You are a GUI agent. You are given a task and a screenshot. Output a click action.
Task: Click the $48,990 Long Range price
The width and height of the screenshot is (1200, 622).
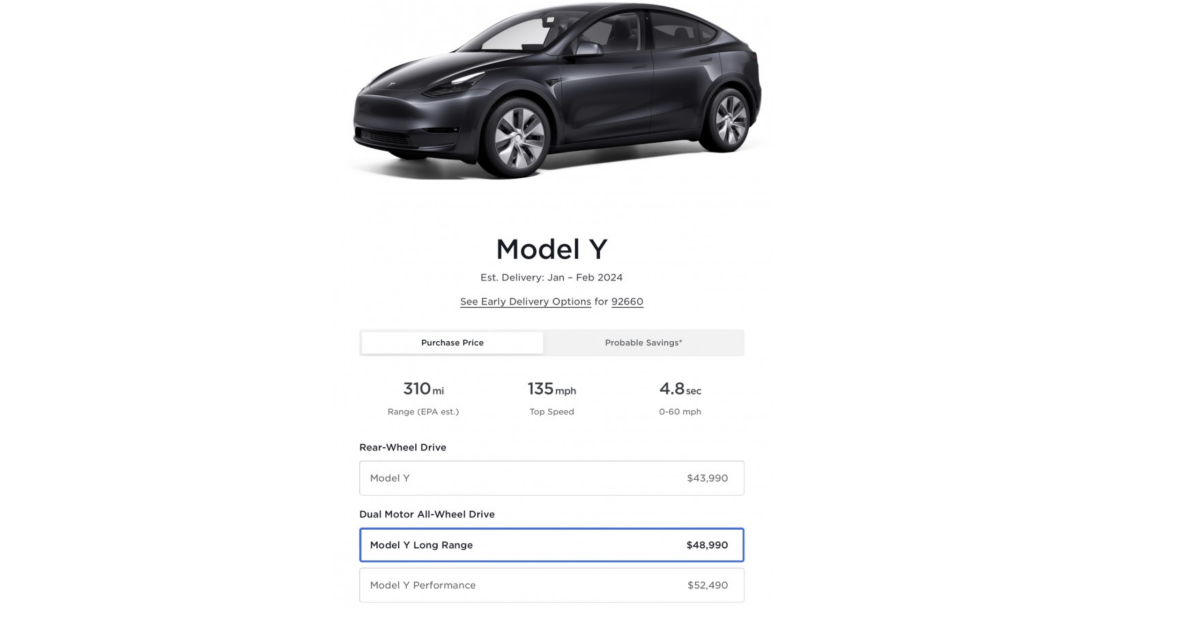pyautogui.click(x=707, y=545)
